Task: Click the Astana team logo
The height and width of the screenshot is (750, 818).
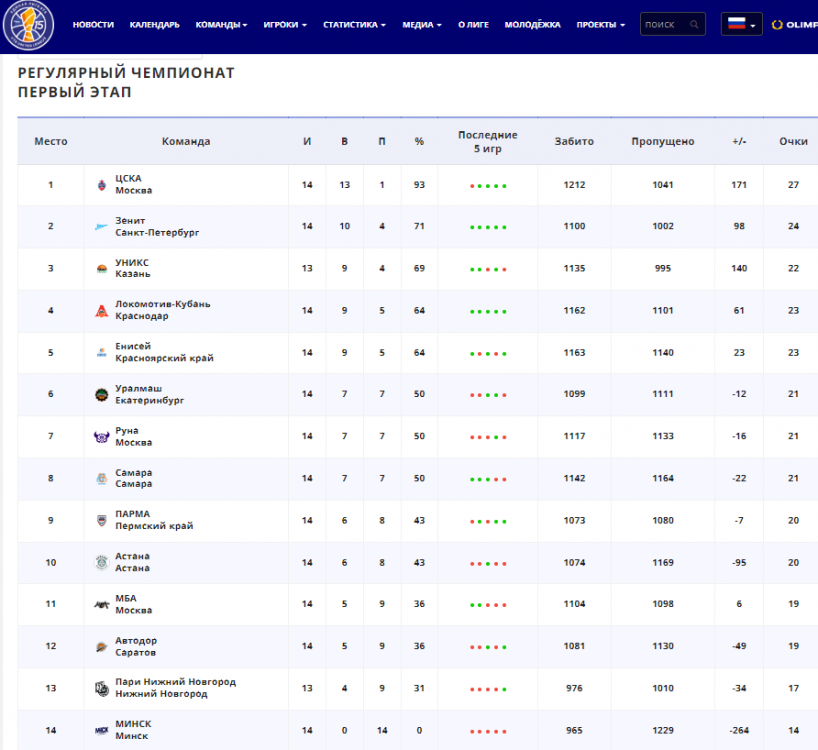Action: coord(101,562)
